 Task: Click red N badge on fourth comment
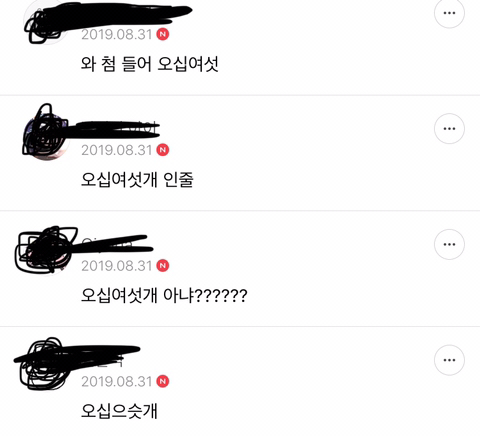163,381
